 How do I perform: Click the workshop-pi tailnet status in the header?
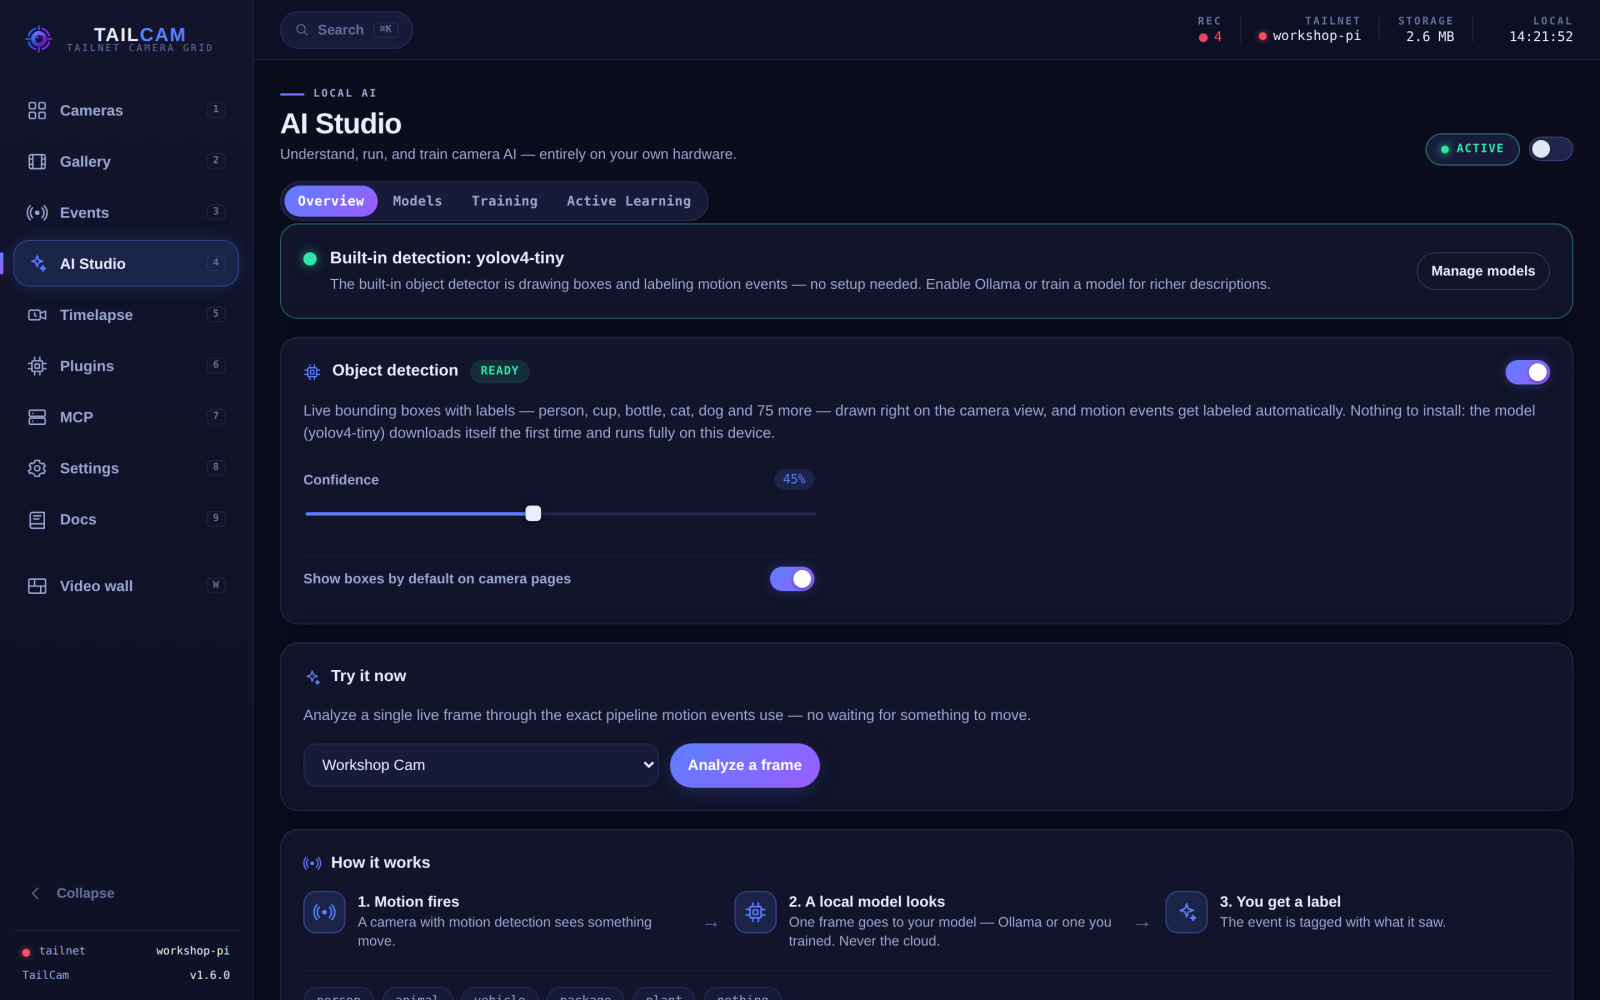[1309, 36]
